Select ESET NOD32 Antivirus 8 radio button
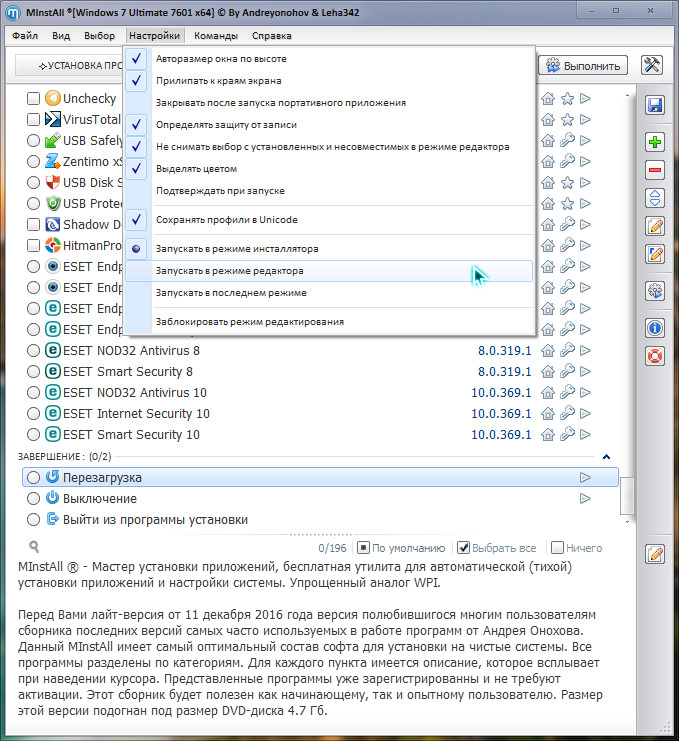The width and height of the screenshot is (679, 741). (33, 351)
